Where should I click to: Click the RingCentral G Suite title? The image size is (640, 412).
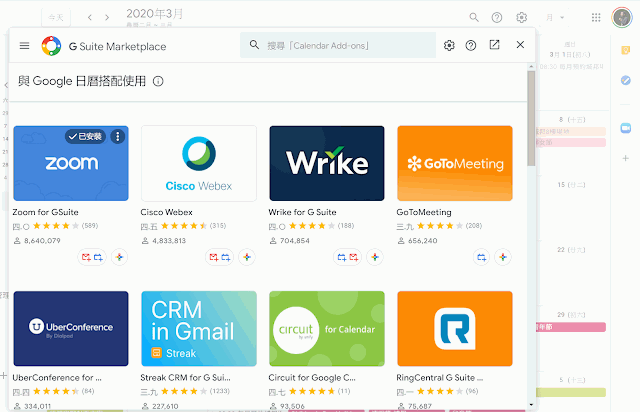[x=440, y=377]
